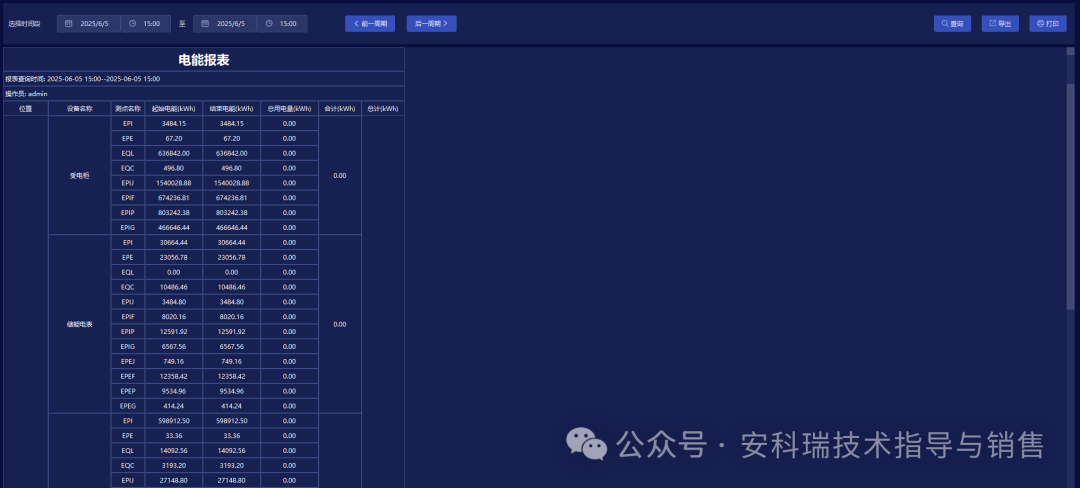
Task: Select the EPIJ cell in row 1540028.88
Action: click(x=127, y=183)
